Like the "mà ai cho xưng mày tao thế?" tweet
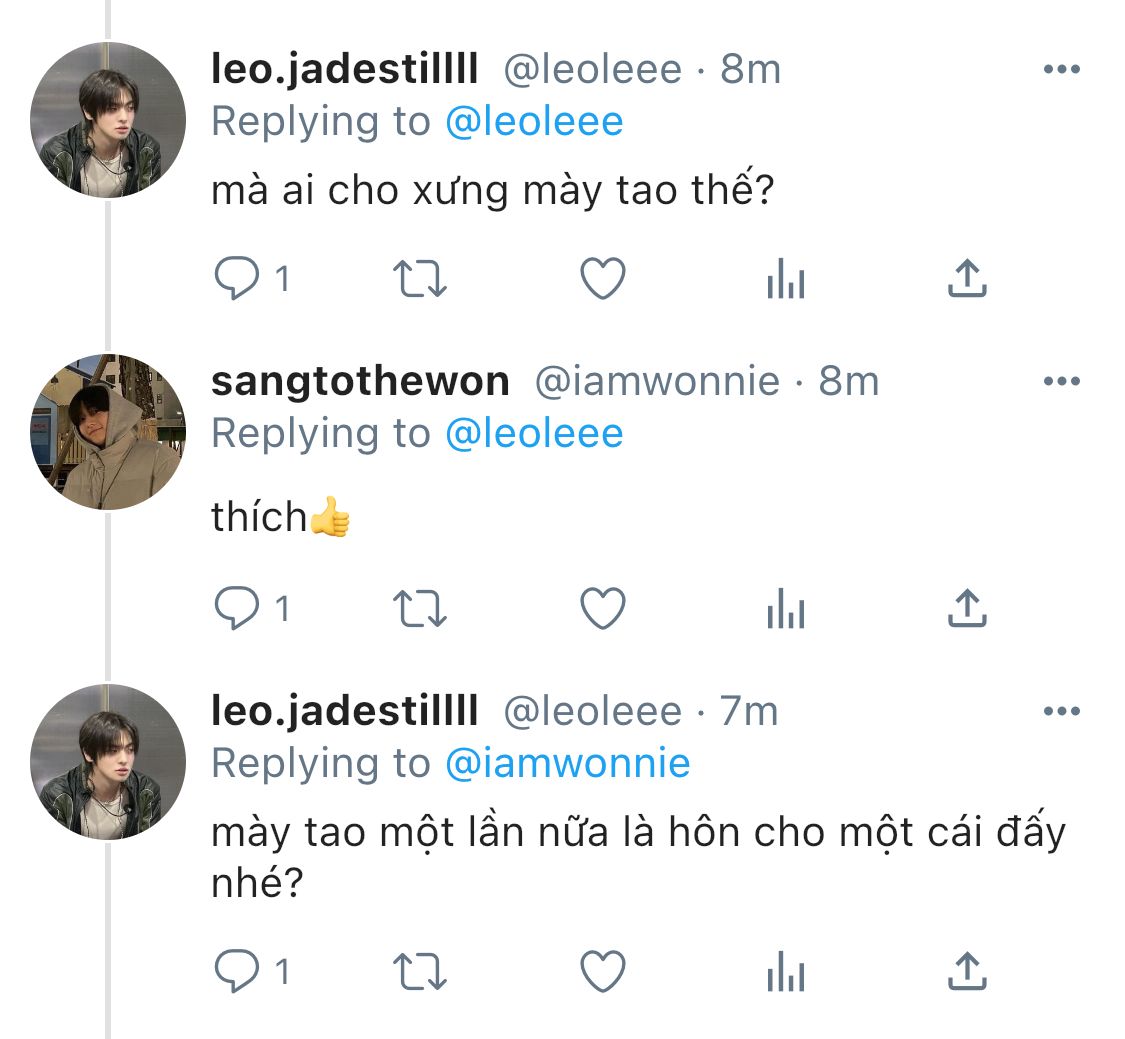 tap(603, 279)
